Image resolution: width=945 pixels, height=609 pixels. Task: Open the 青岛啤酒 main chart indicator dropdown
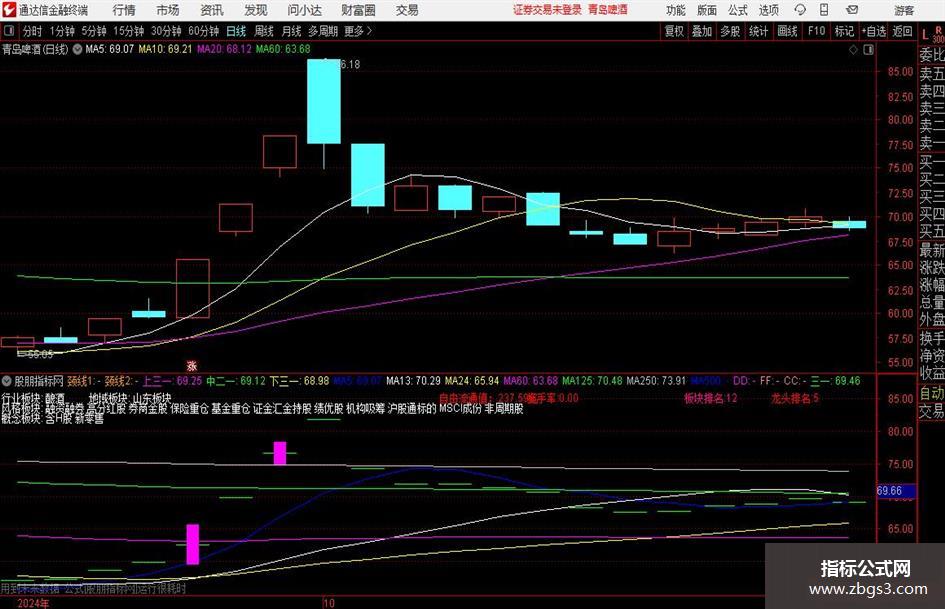[77, 49]
